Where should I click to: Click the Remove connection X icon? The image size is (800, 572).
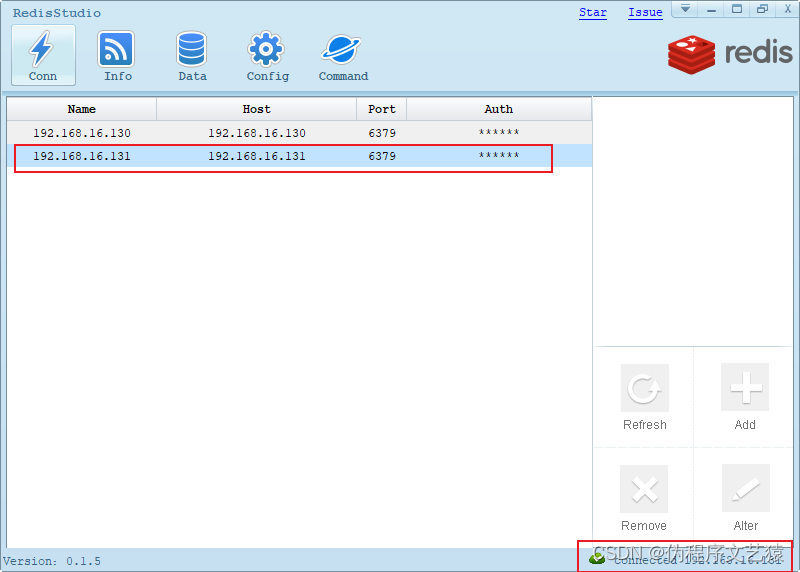(644, 489)
